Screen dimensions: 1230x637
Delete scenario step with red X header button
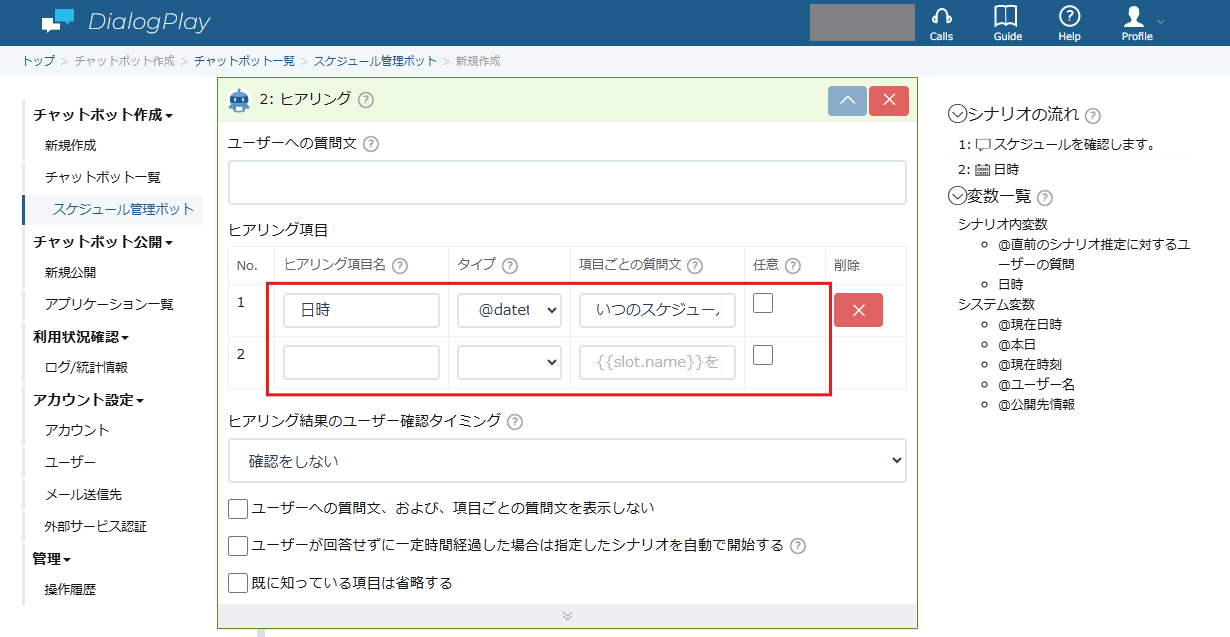tap(889, 101)
